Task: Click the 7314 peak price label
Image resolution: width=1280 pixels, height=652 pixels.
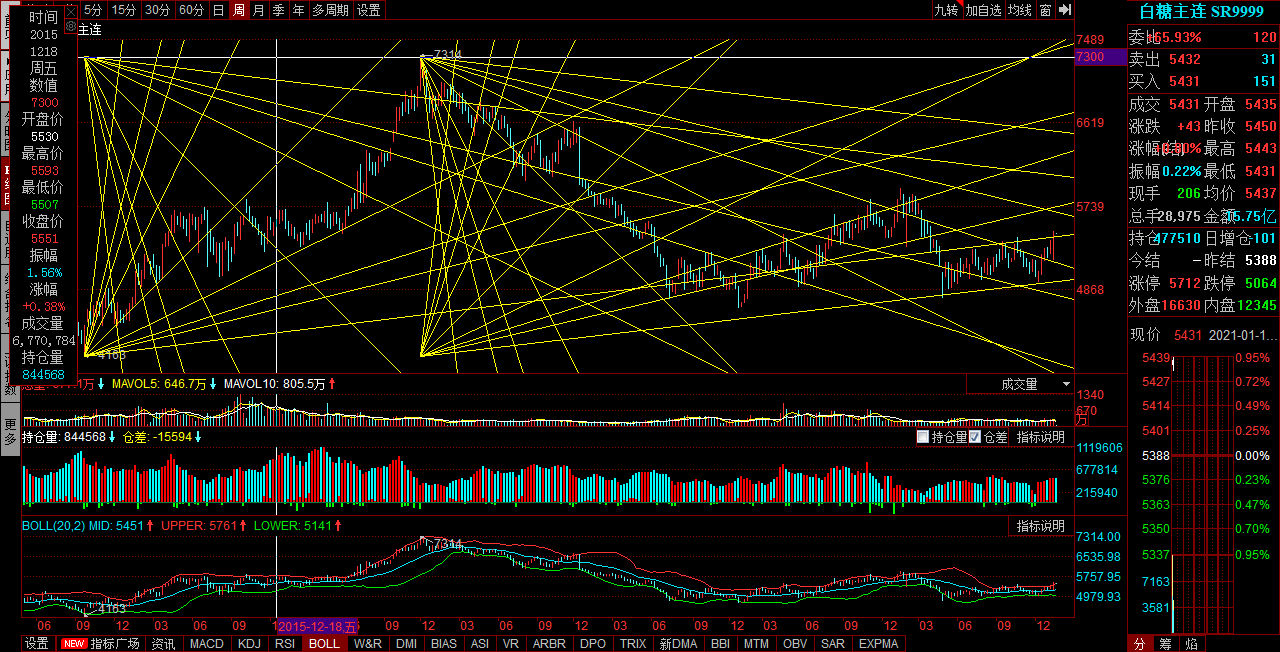Action: [x=448, y=55]
